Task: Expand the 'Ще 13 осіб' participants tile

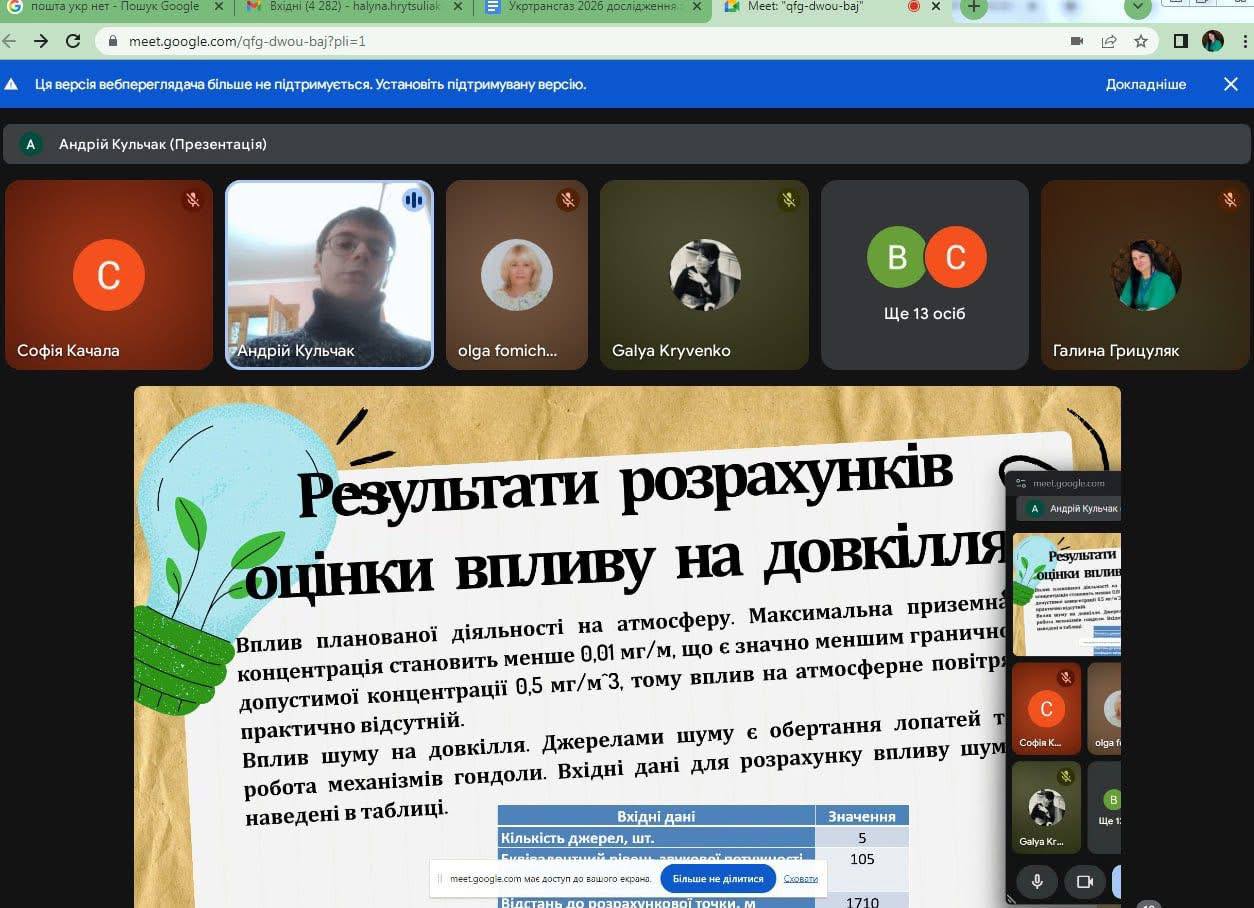Action: coord(925,275)
